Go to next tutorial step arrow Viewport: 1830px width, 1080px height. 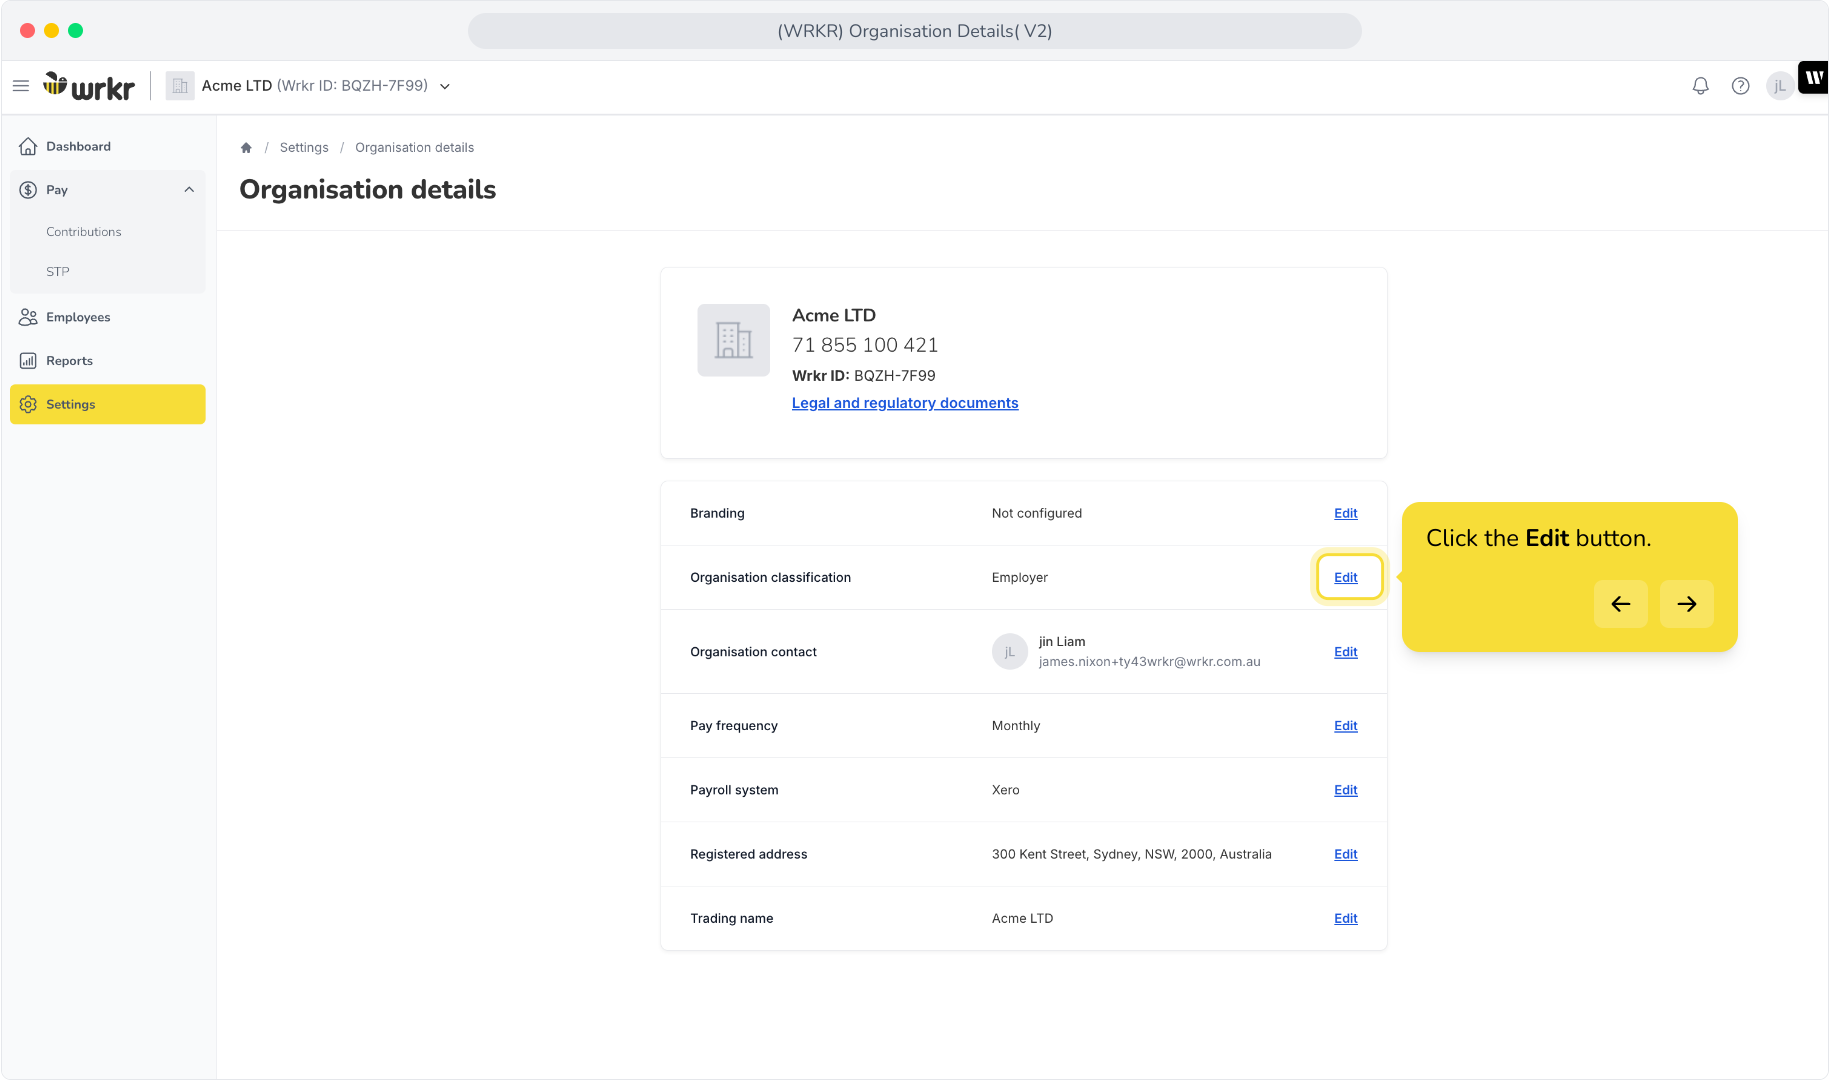point(1687,604)
